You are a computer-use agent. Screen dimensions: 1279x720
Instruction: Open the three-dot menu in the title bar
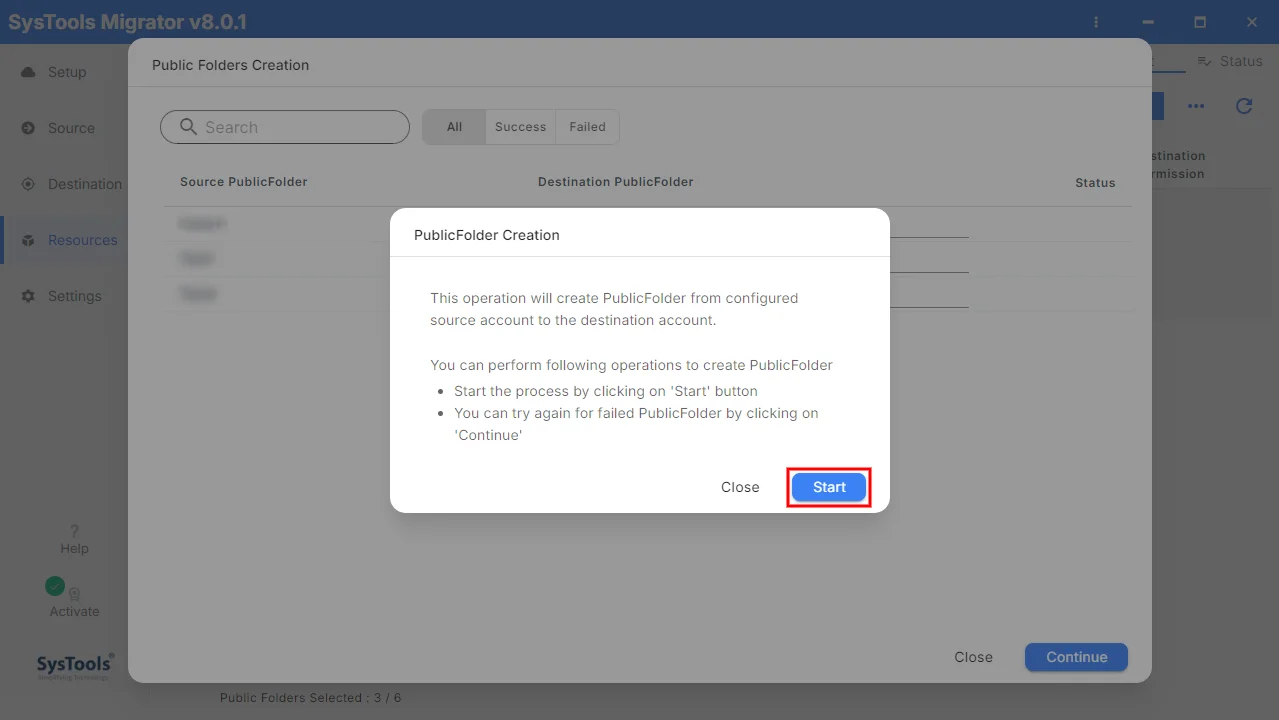click(x=1096, y=22)
